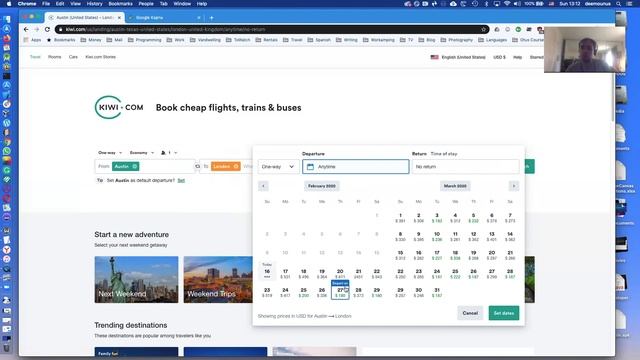The width and height of the screenshot is (640, 360).
Task: Remove Austin tag from From field
Action: pyautogui.click(x=135, y=167)
